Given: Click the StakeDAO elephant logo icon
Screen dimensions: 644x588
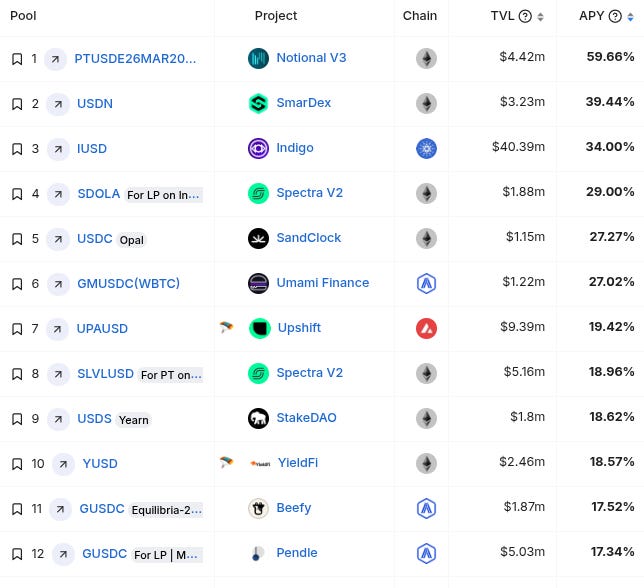Looking at the screenshot, I should pos(258,418).
